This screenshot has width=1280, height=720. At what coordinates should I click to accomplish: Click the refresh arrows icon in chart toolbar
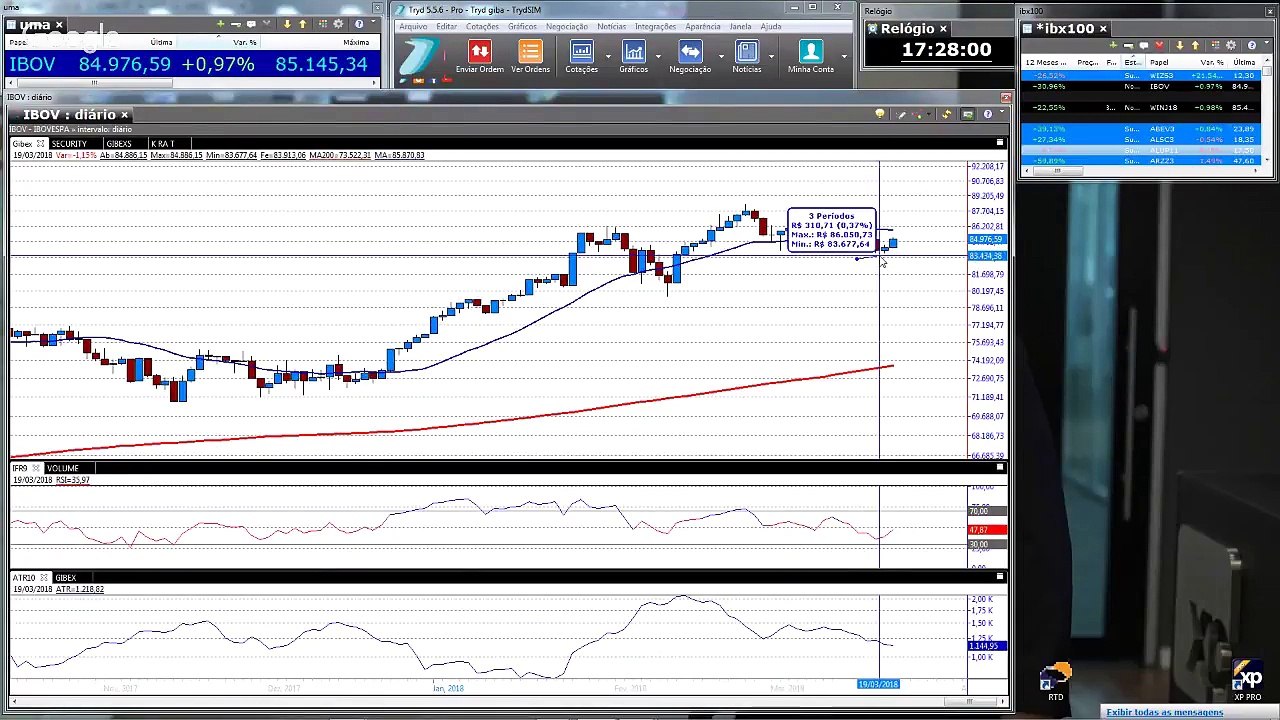(x=946, y=115)
